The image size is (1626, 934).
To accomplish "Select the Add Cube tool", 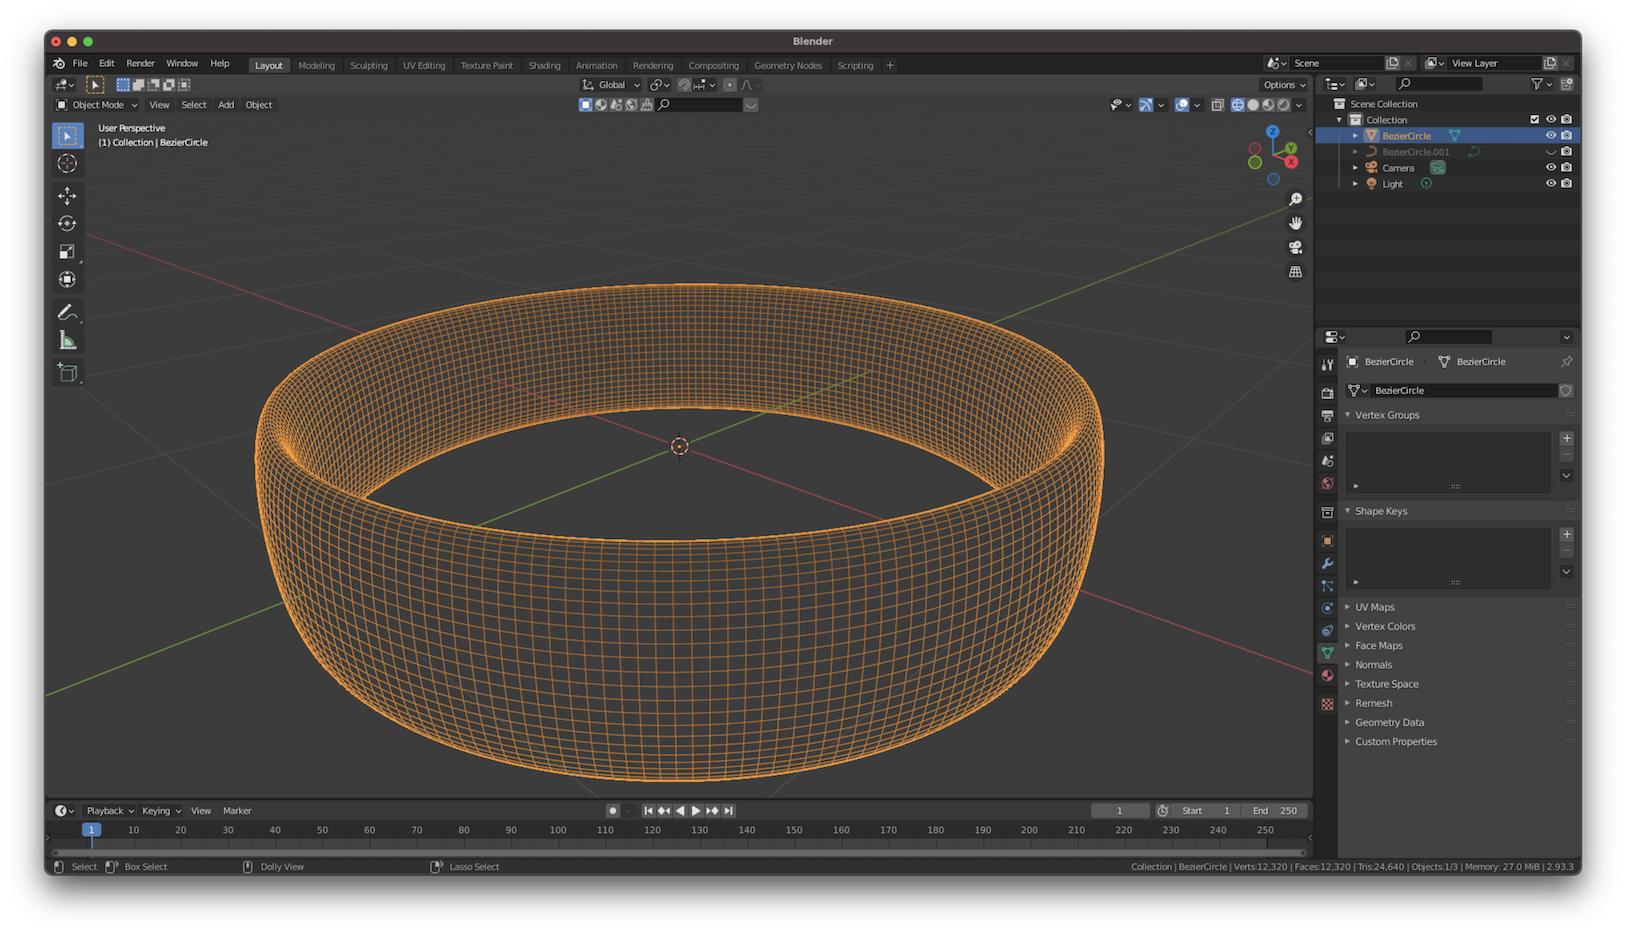I will [x=67, y=373].
